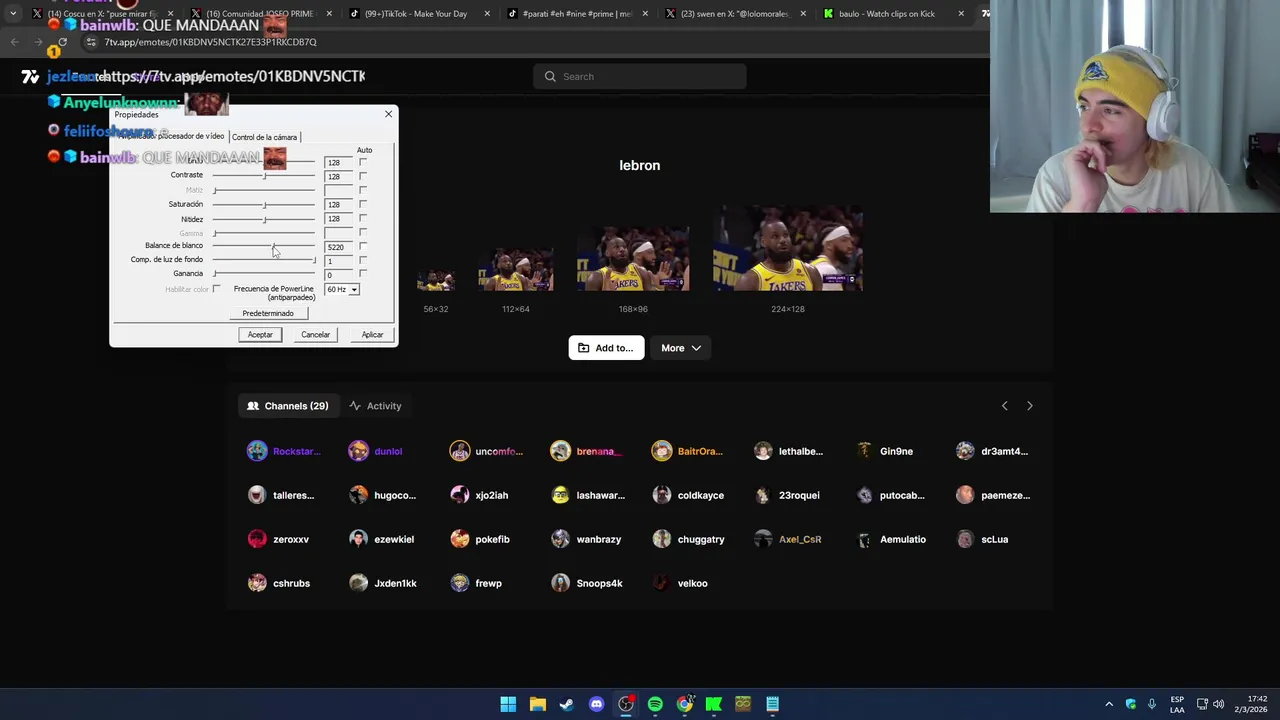The image size is (1280, 720).
Task: Open Discord from taskbar
Action: (x=597, y=704)
